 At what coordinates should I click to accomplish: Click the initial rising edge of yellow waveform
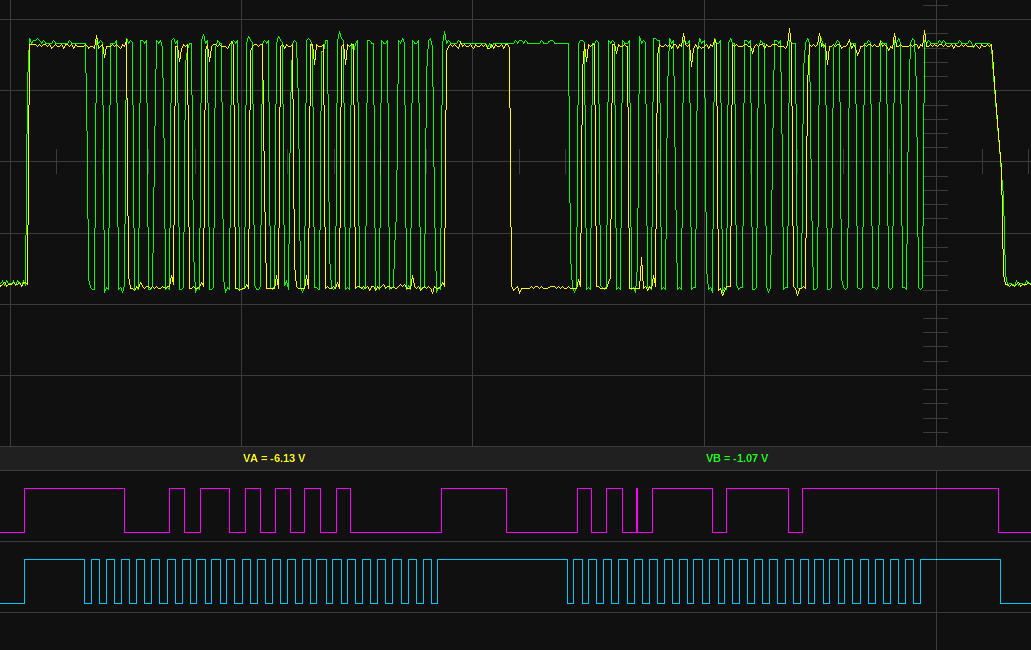pyautogui.click(x=27, y=160)
